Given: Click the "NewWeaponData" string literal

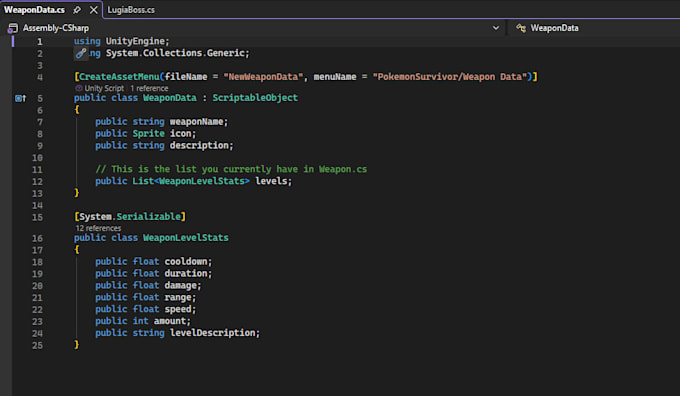Looking at the screenshot, I should (x=263, y=77).
